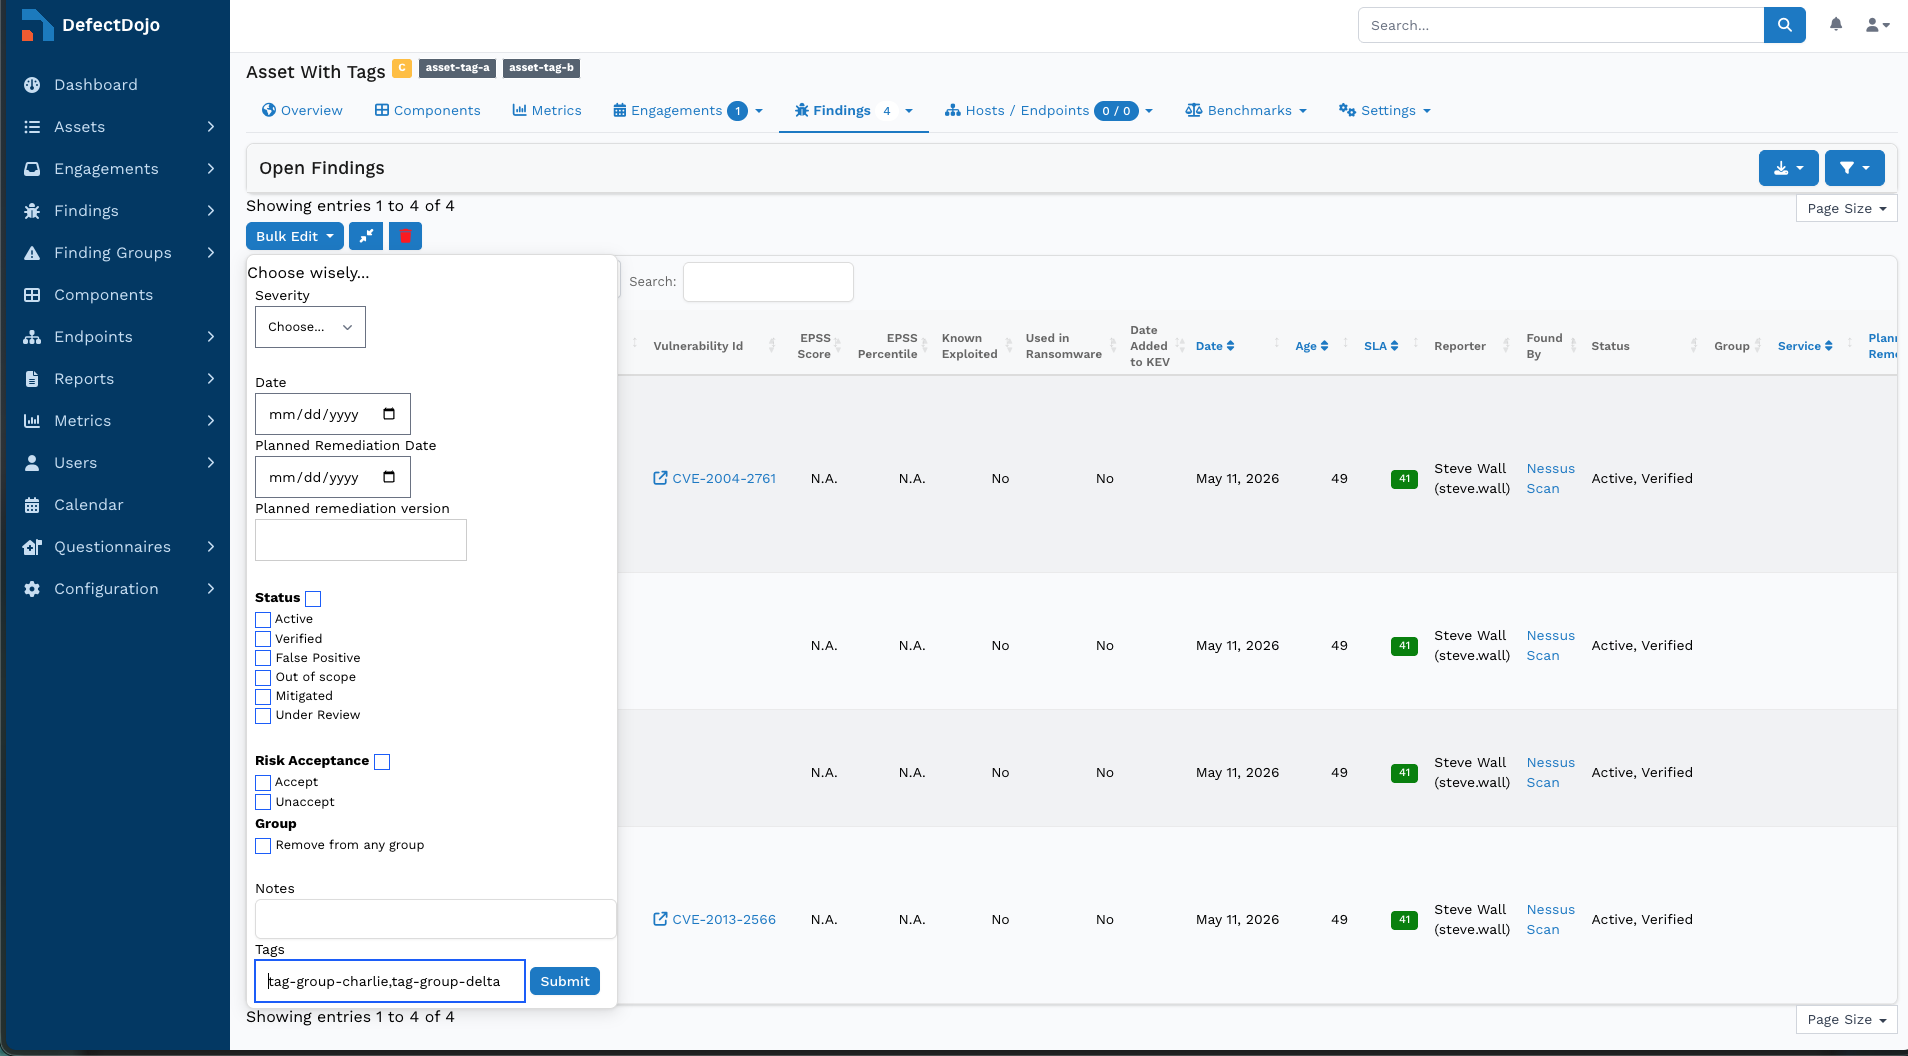The width and height of the screenshot is (1908, 1056).
Task: Enable the Mitigated checkbox
Action: point(263,696)
